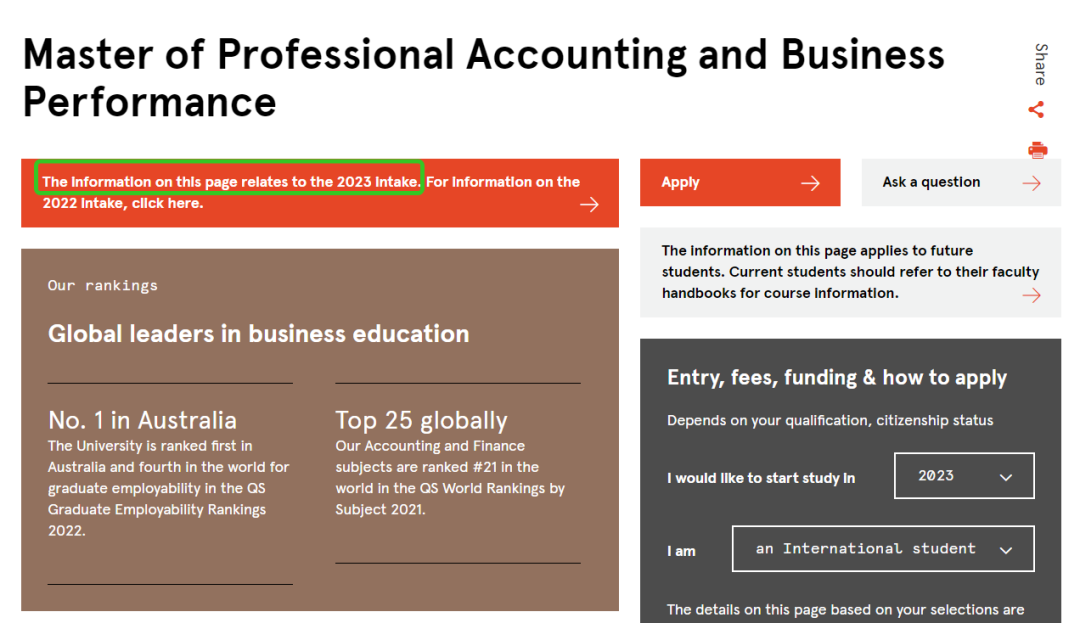The height and width of the screenshot is (623, 1080).
Task: Expand the start year chevron next to 2023
Action: coord(1006,477)
